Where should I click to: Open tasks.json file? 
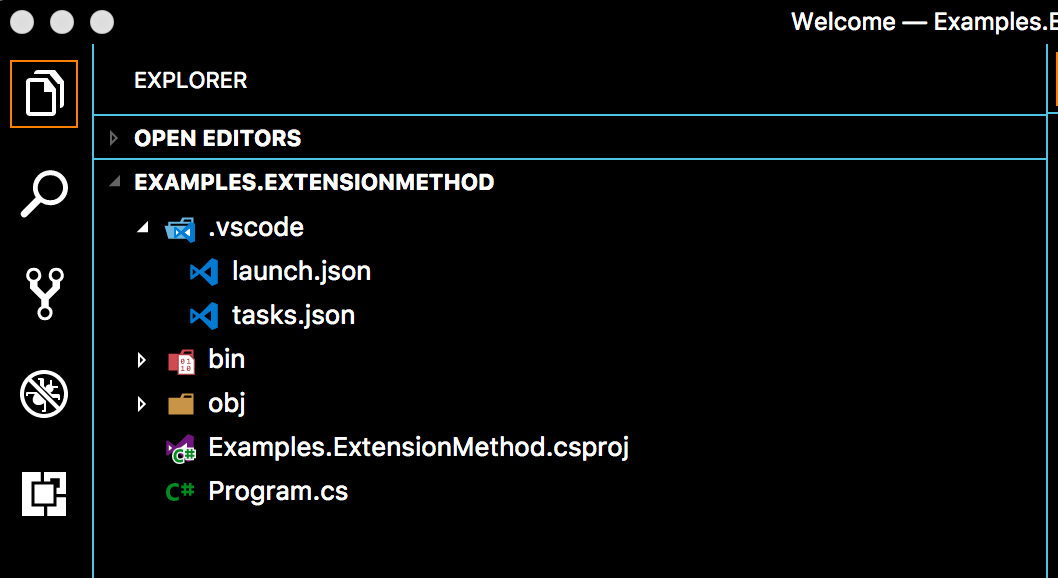point(294,316)
